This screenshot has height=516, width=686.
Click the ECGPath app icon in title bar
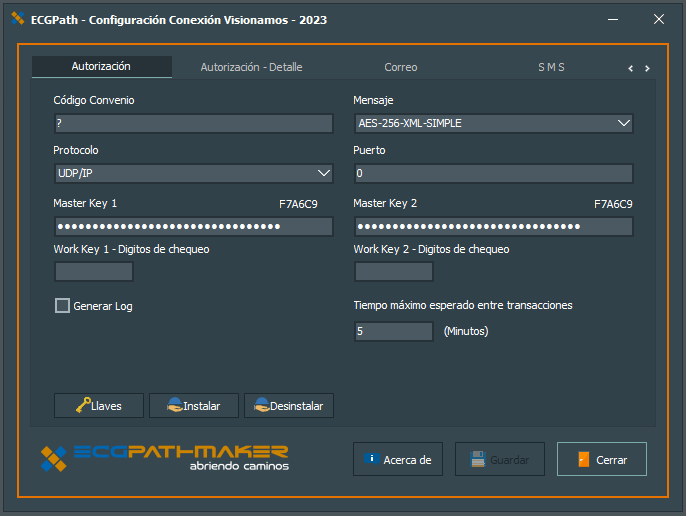tap(19, 19)
